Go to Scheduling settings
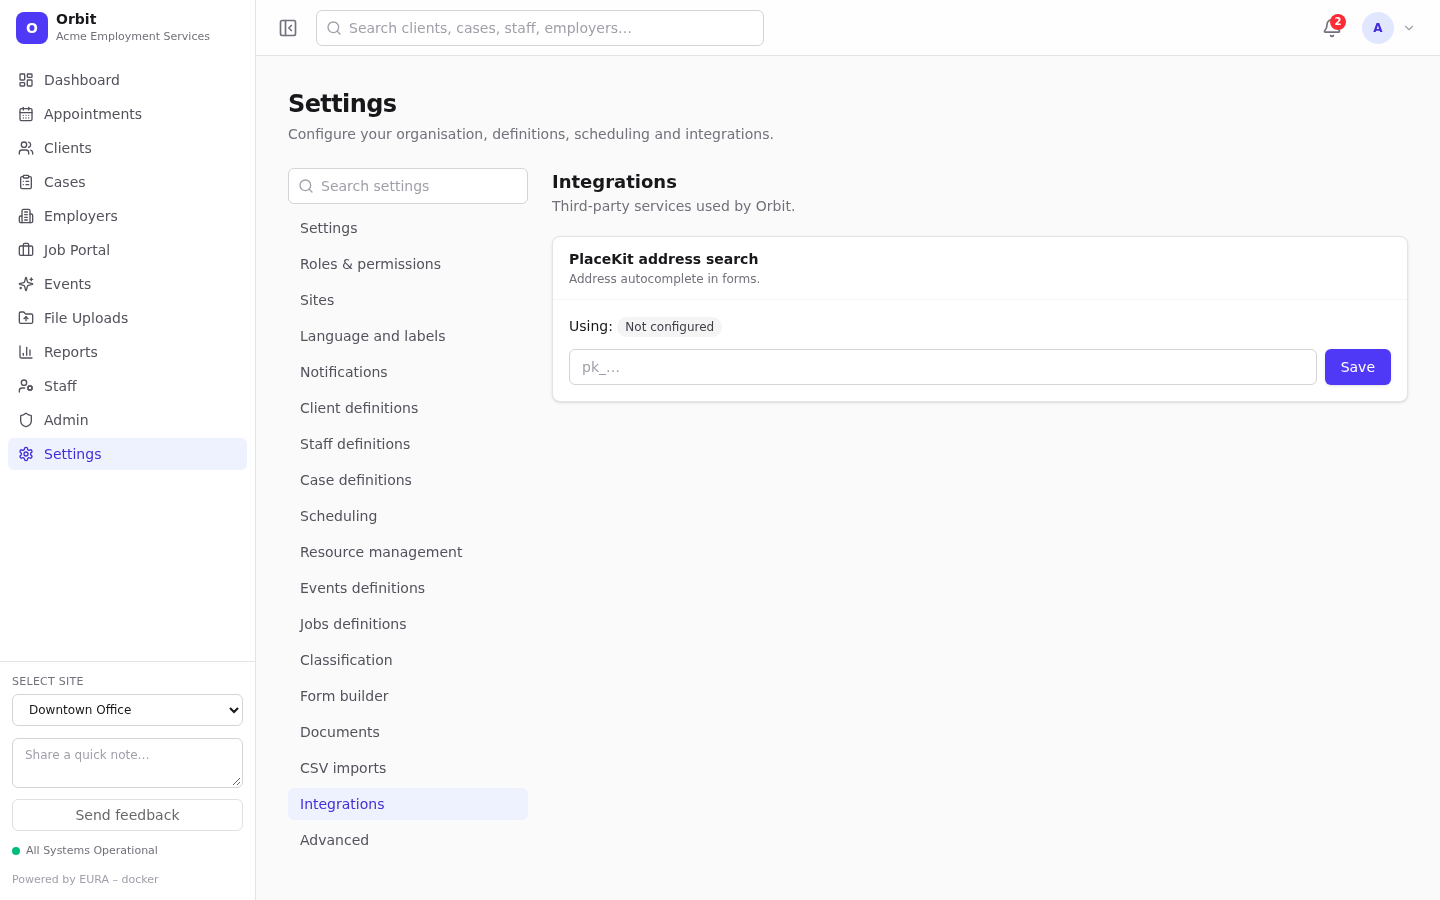 tap(408, 516)
